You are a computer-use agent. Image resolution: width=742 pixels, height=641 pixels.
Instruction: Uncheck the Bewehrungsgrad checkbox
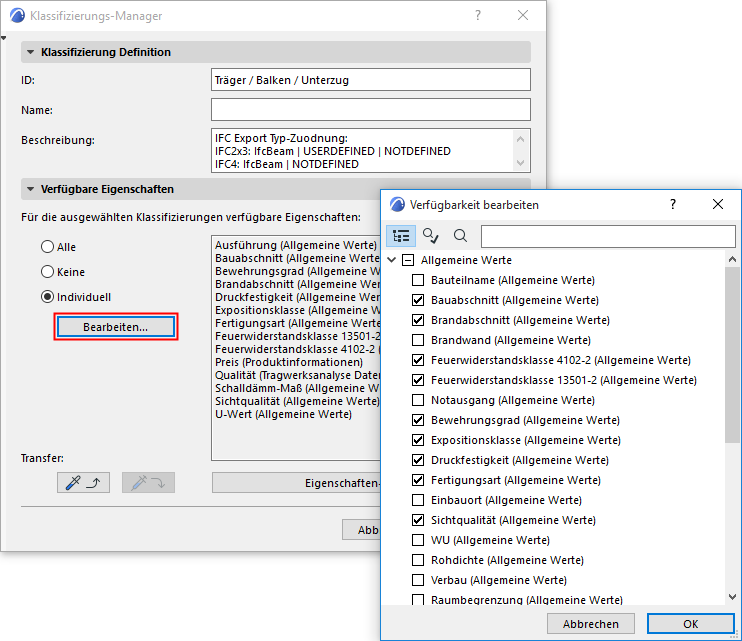coord(418,420)
